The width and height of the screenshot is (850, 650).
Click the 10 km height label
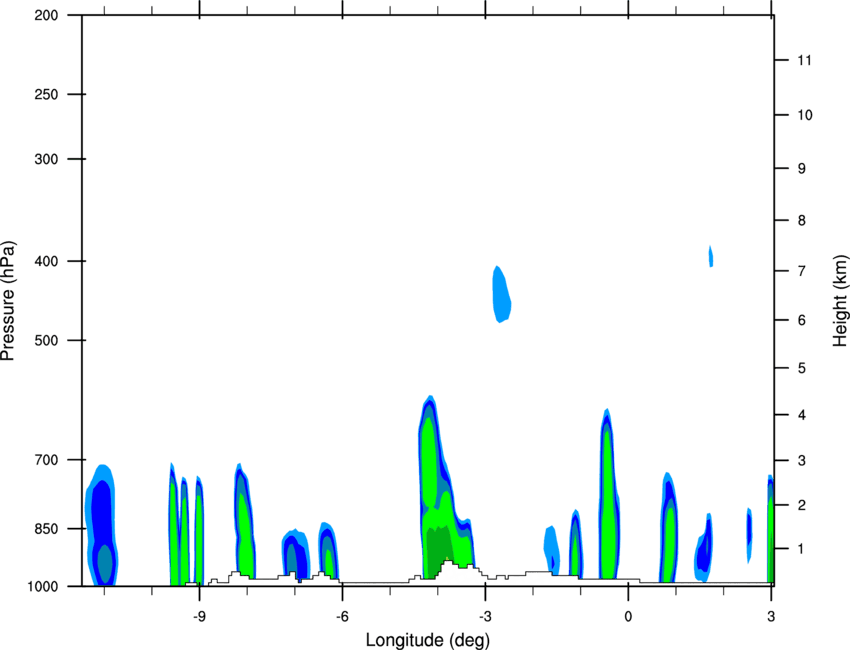(x=804, y=115)
